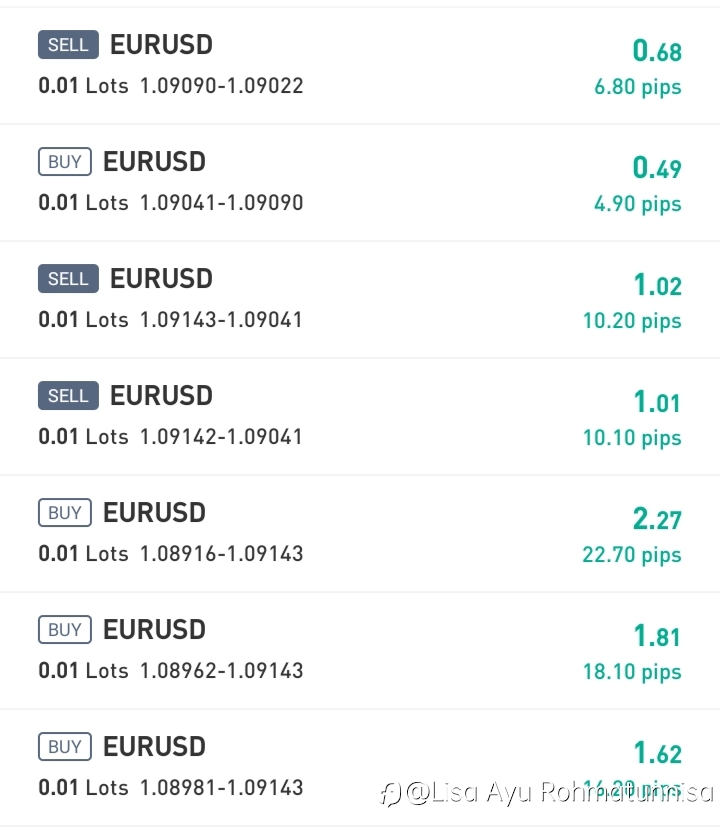
Task: Click the 1.81 profit amount
Action: click(657, 636)
